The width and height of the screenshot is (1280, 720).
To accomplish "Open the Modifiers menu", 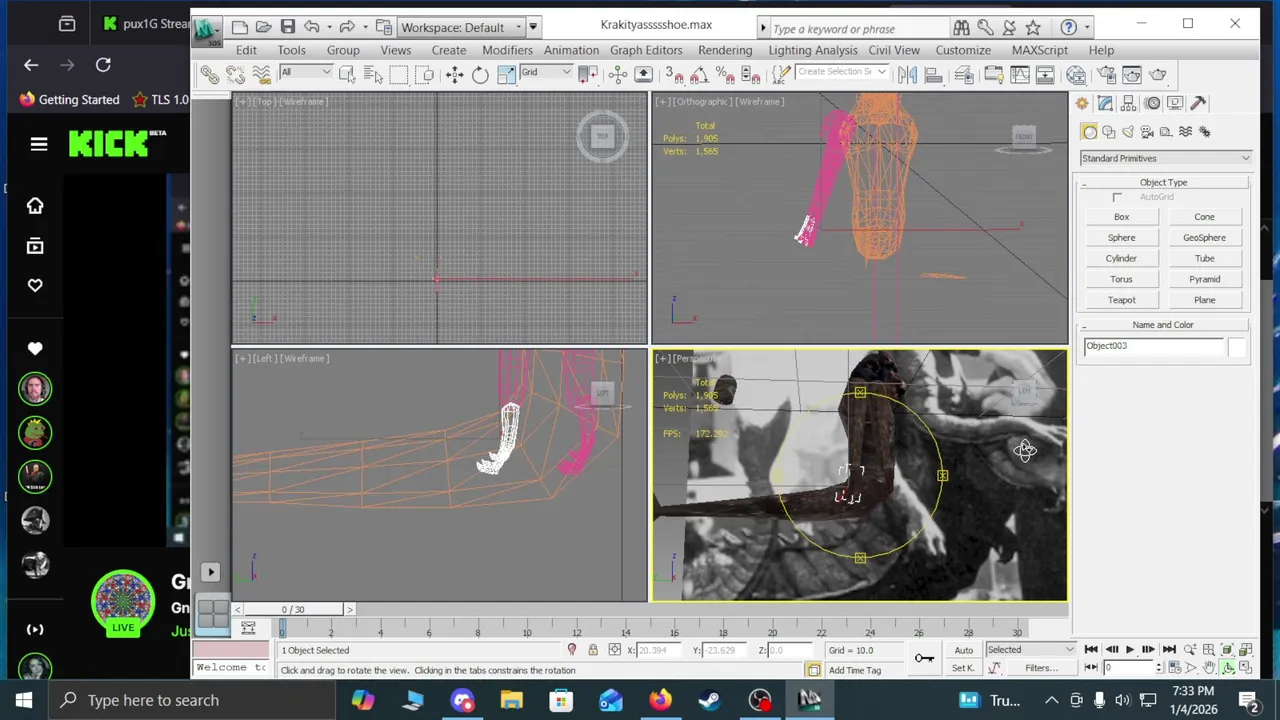I will point(507,50).
